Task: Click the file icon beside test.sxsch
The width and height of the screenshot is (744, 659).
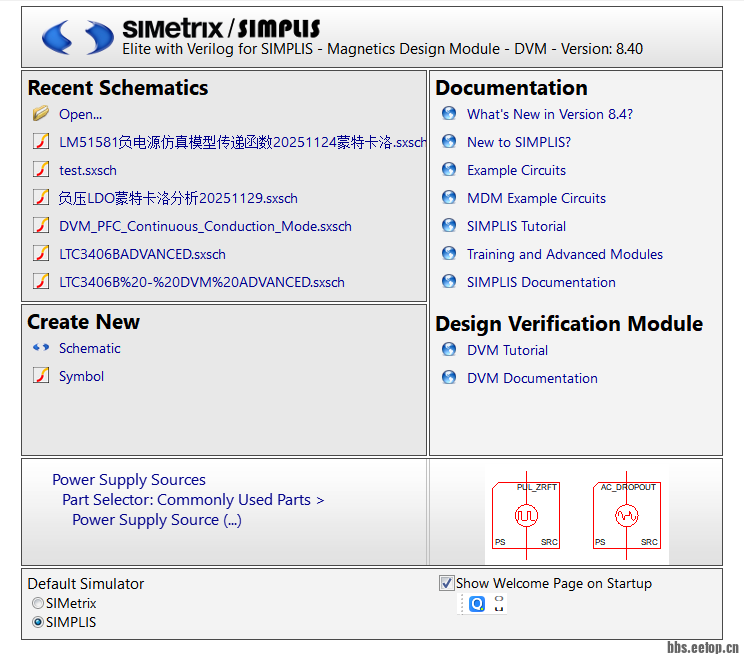Action: 40,170
